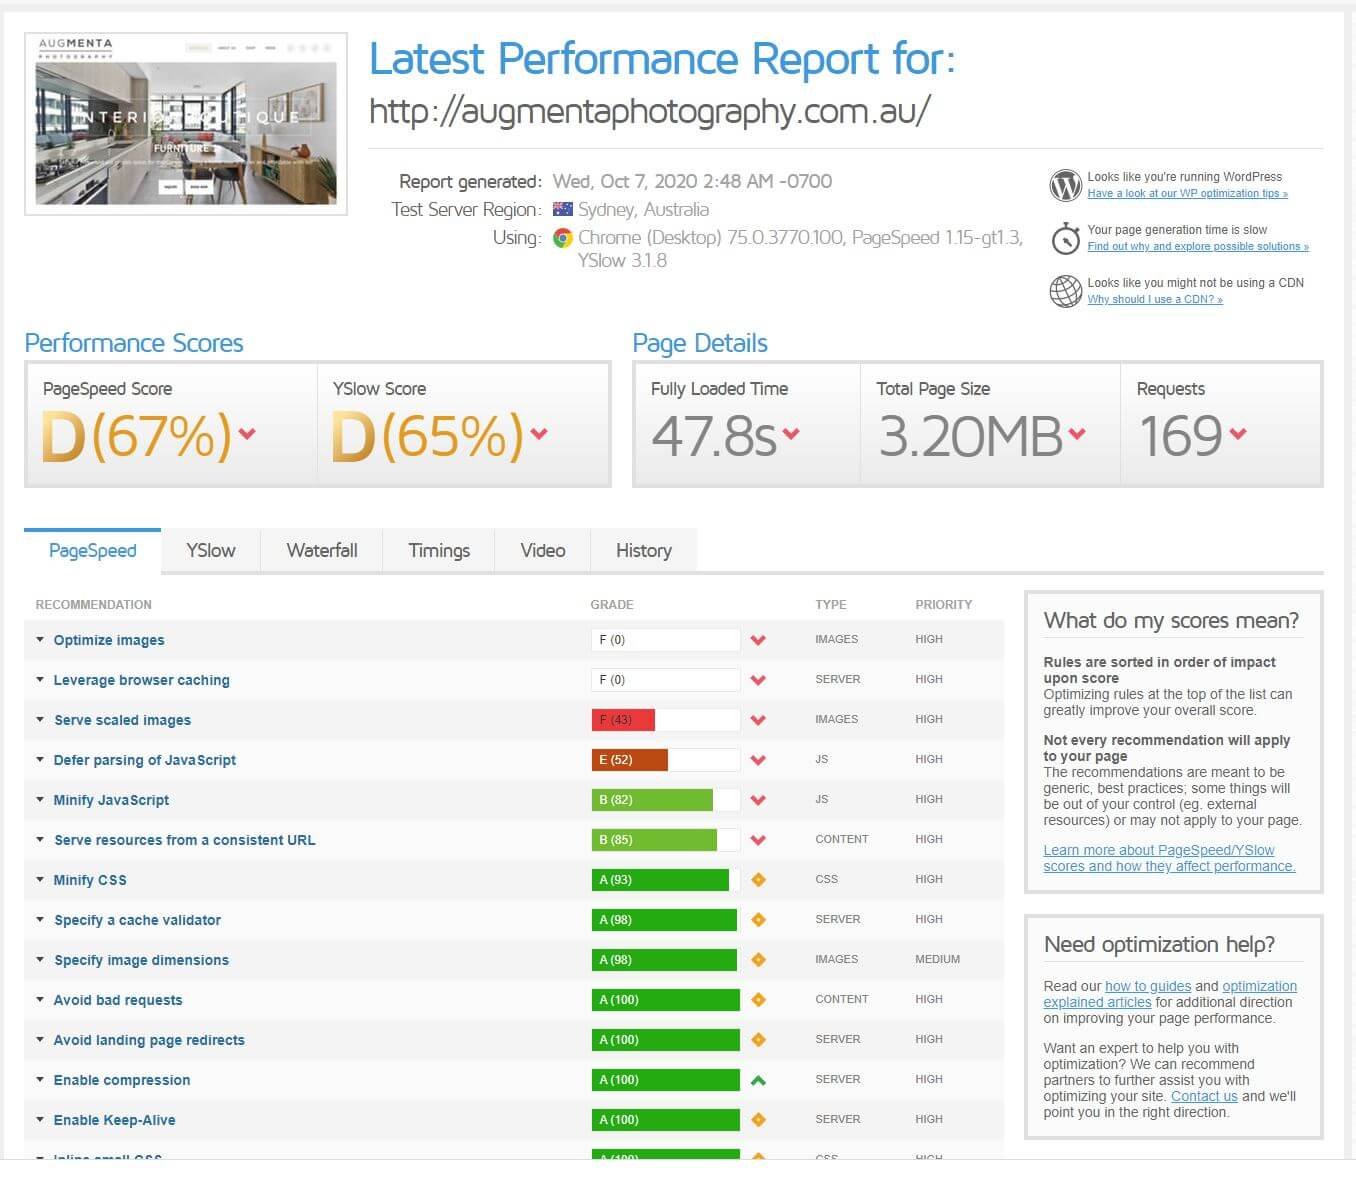This screenshot has height=1180, width=1356.
Task: Click the orange diamond for Enable Keep-Alive
Action: [758, 1120]
